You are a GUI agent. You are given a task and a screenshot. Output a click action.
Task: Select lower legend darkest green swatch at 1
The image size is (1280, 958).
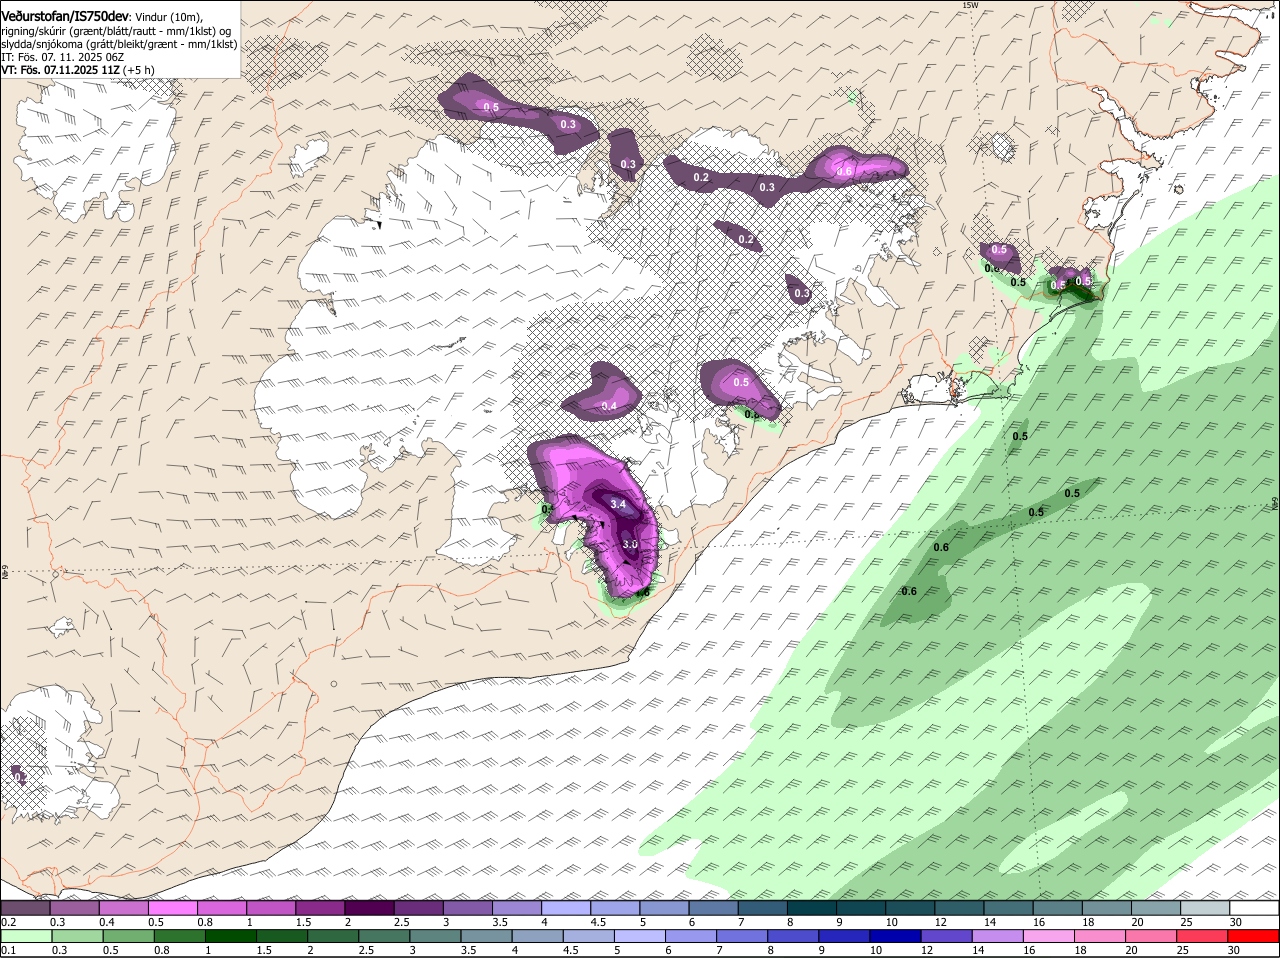(x=230, y=936)
